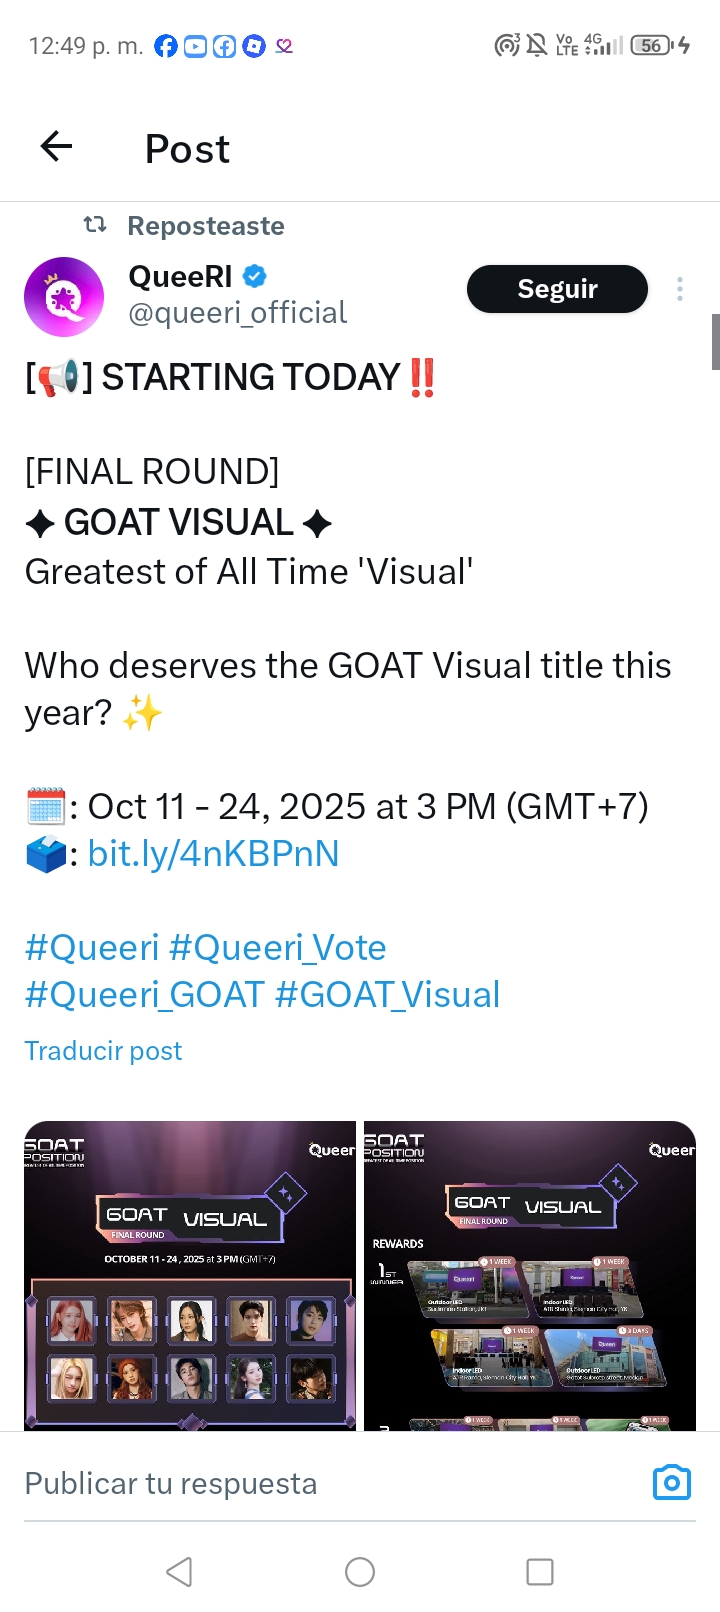Tap the #Queeri_Vote hashtag
Viewport: 720px width, 1612px height.
(x=278, y=947)
